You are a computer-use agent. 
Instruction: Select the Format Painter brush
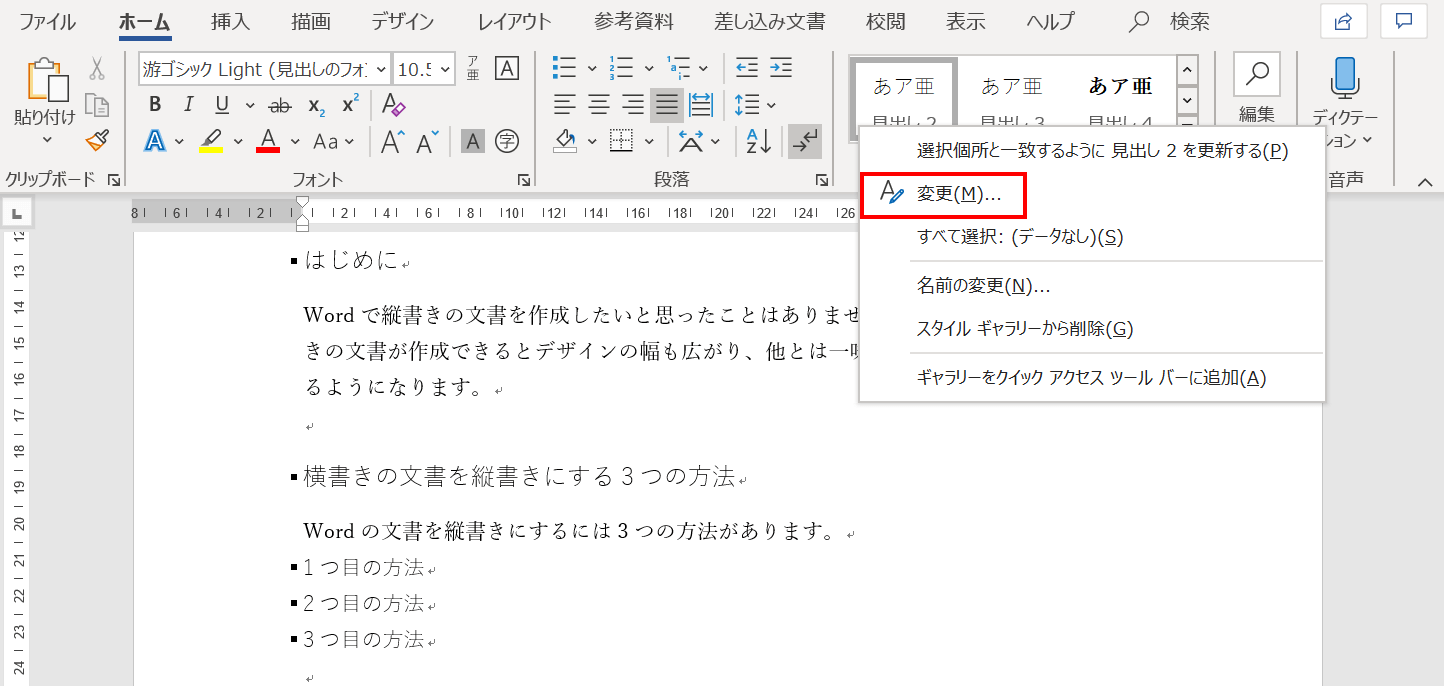(x=97, y=141)
